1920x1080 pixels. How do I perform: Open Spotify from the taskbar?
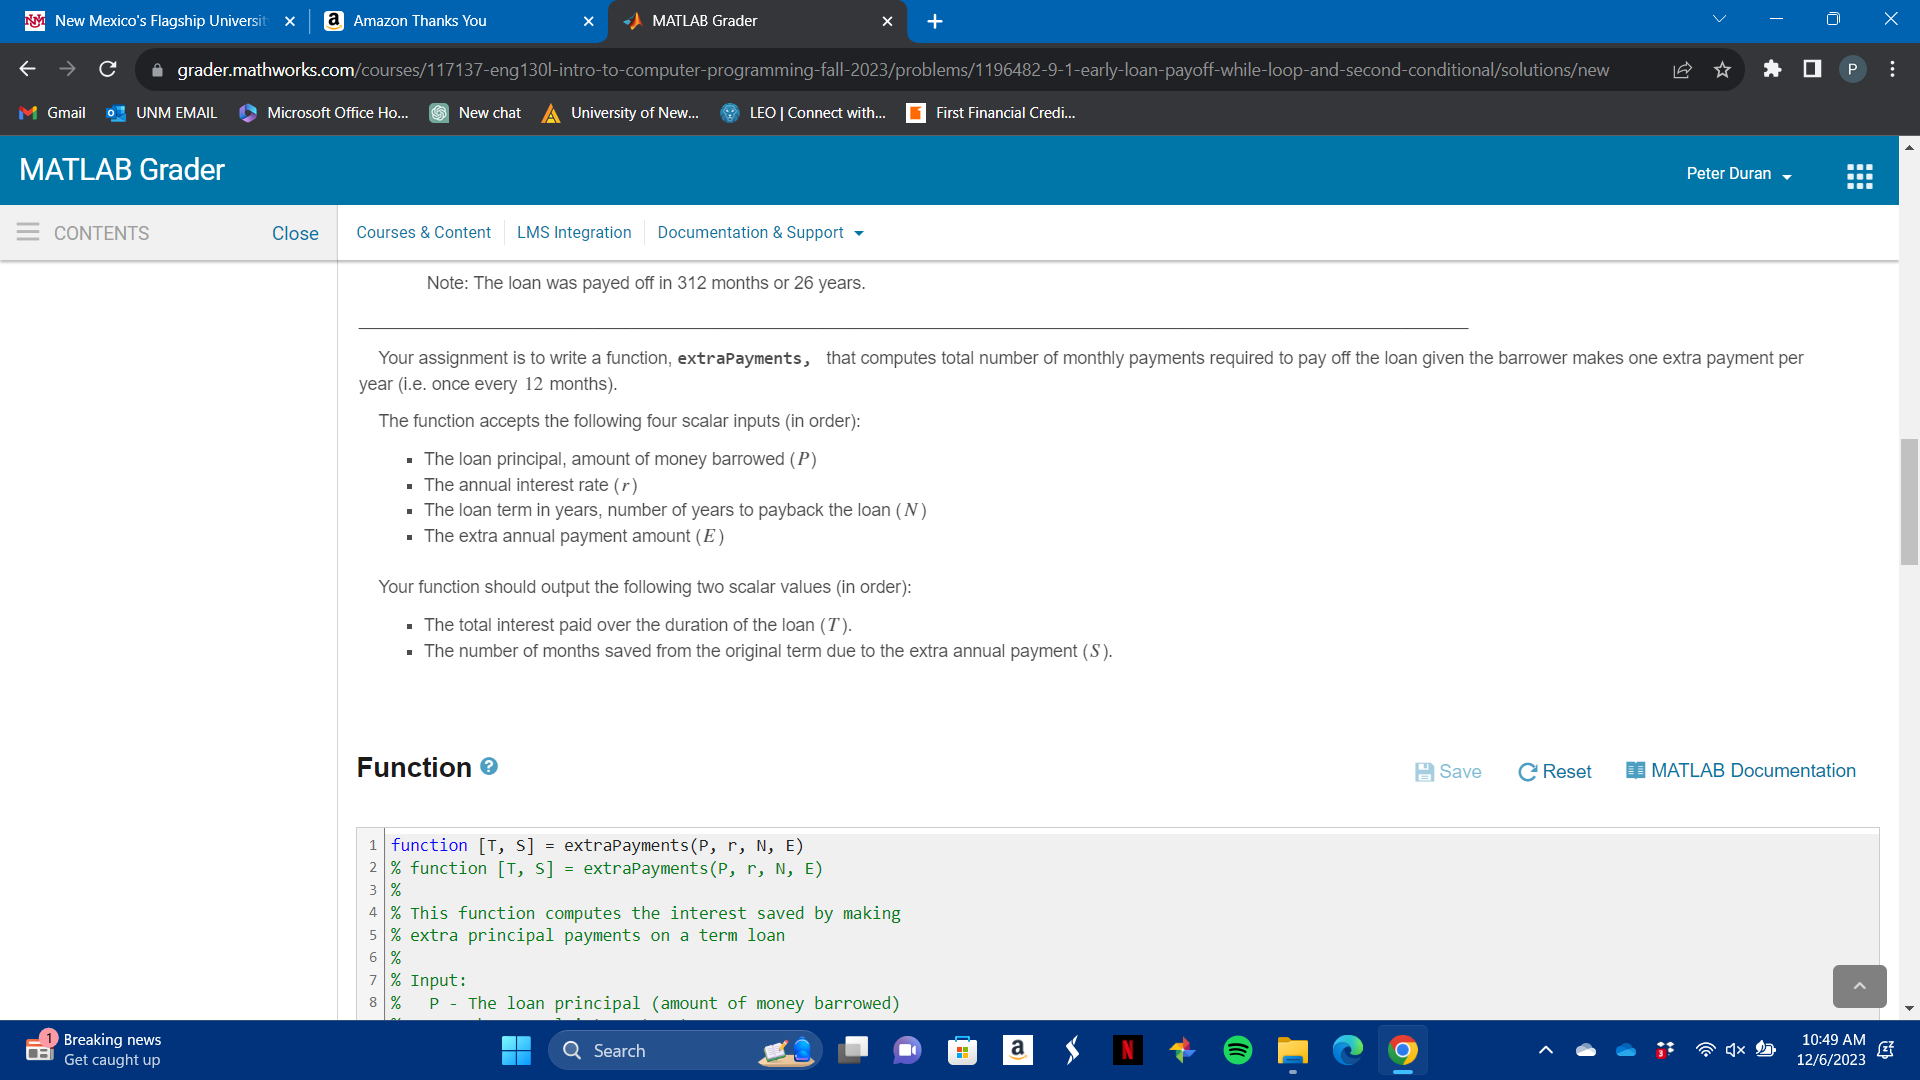(1237, 1050)
